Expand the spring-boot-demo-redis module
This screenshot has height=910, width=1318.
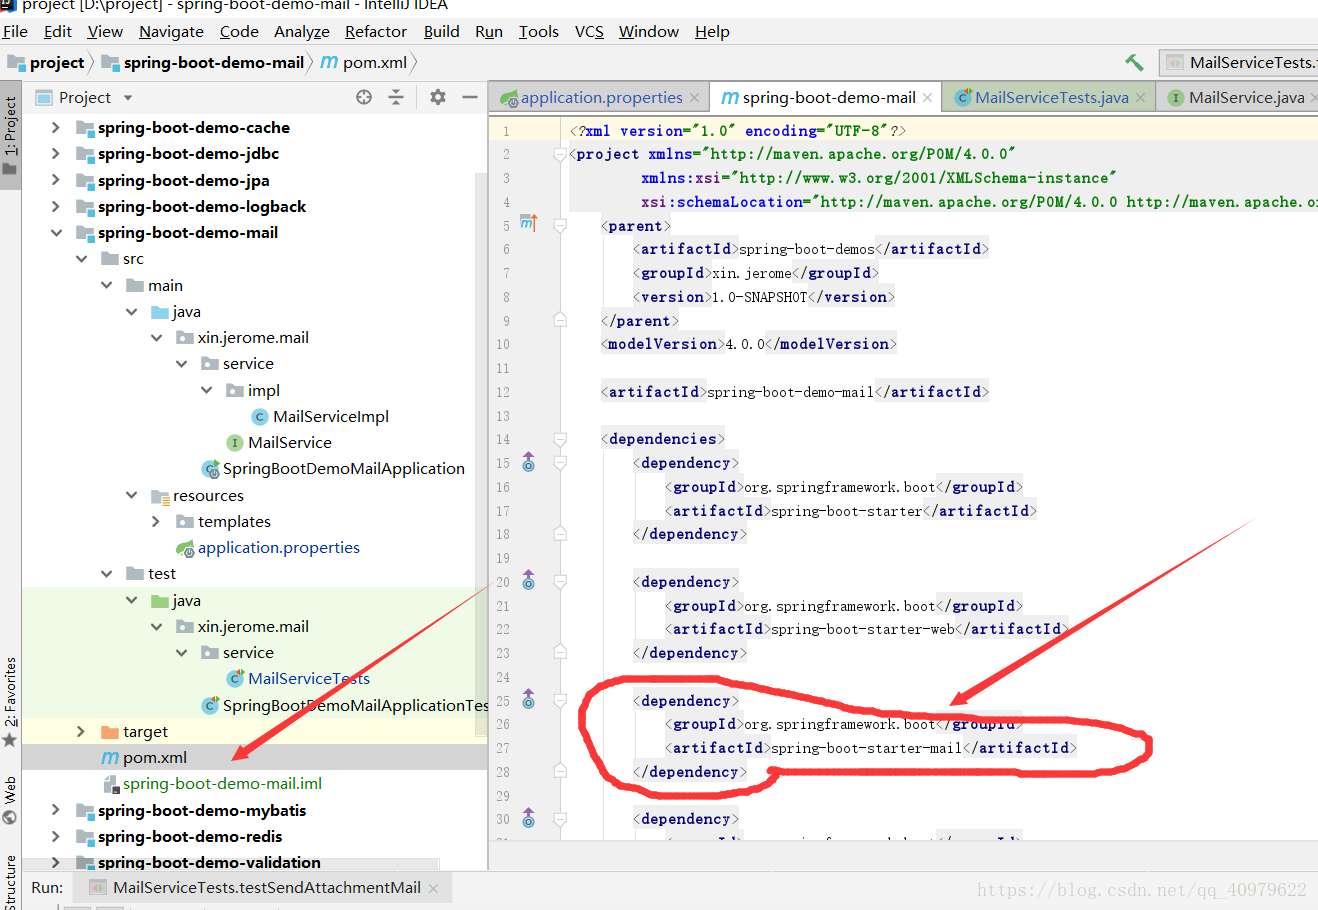[56, 837]
